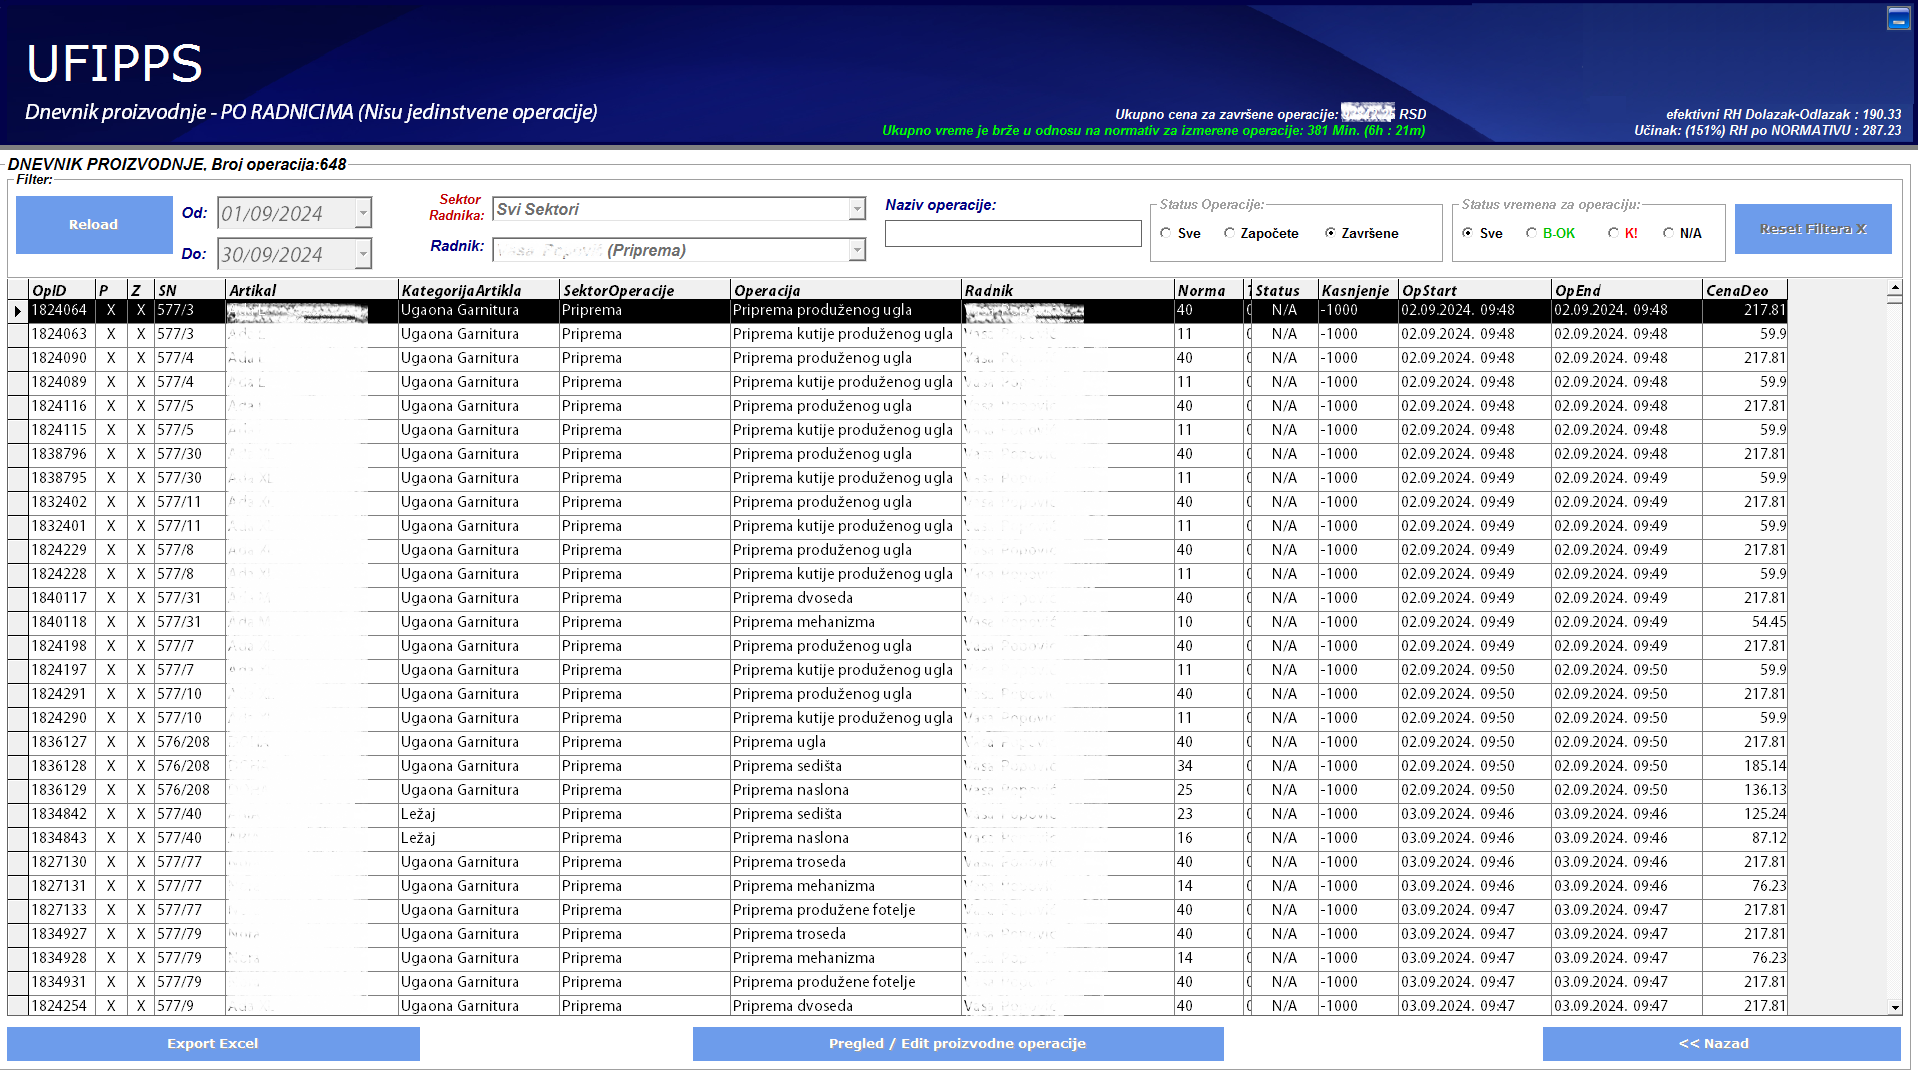Click the Radnik column header
The width and height of the screenshot is (1918, 1080).
(1067, 290)
